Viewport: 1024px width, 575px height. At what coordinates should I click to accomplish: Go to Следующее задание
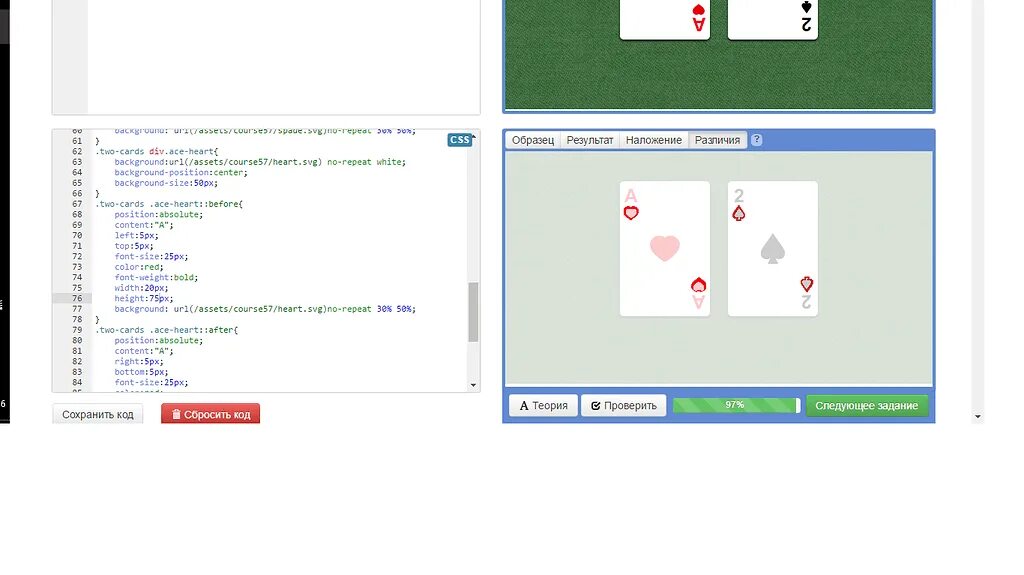867,405
